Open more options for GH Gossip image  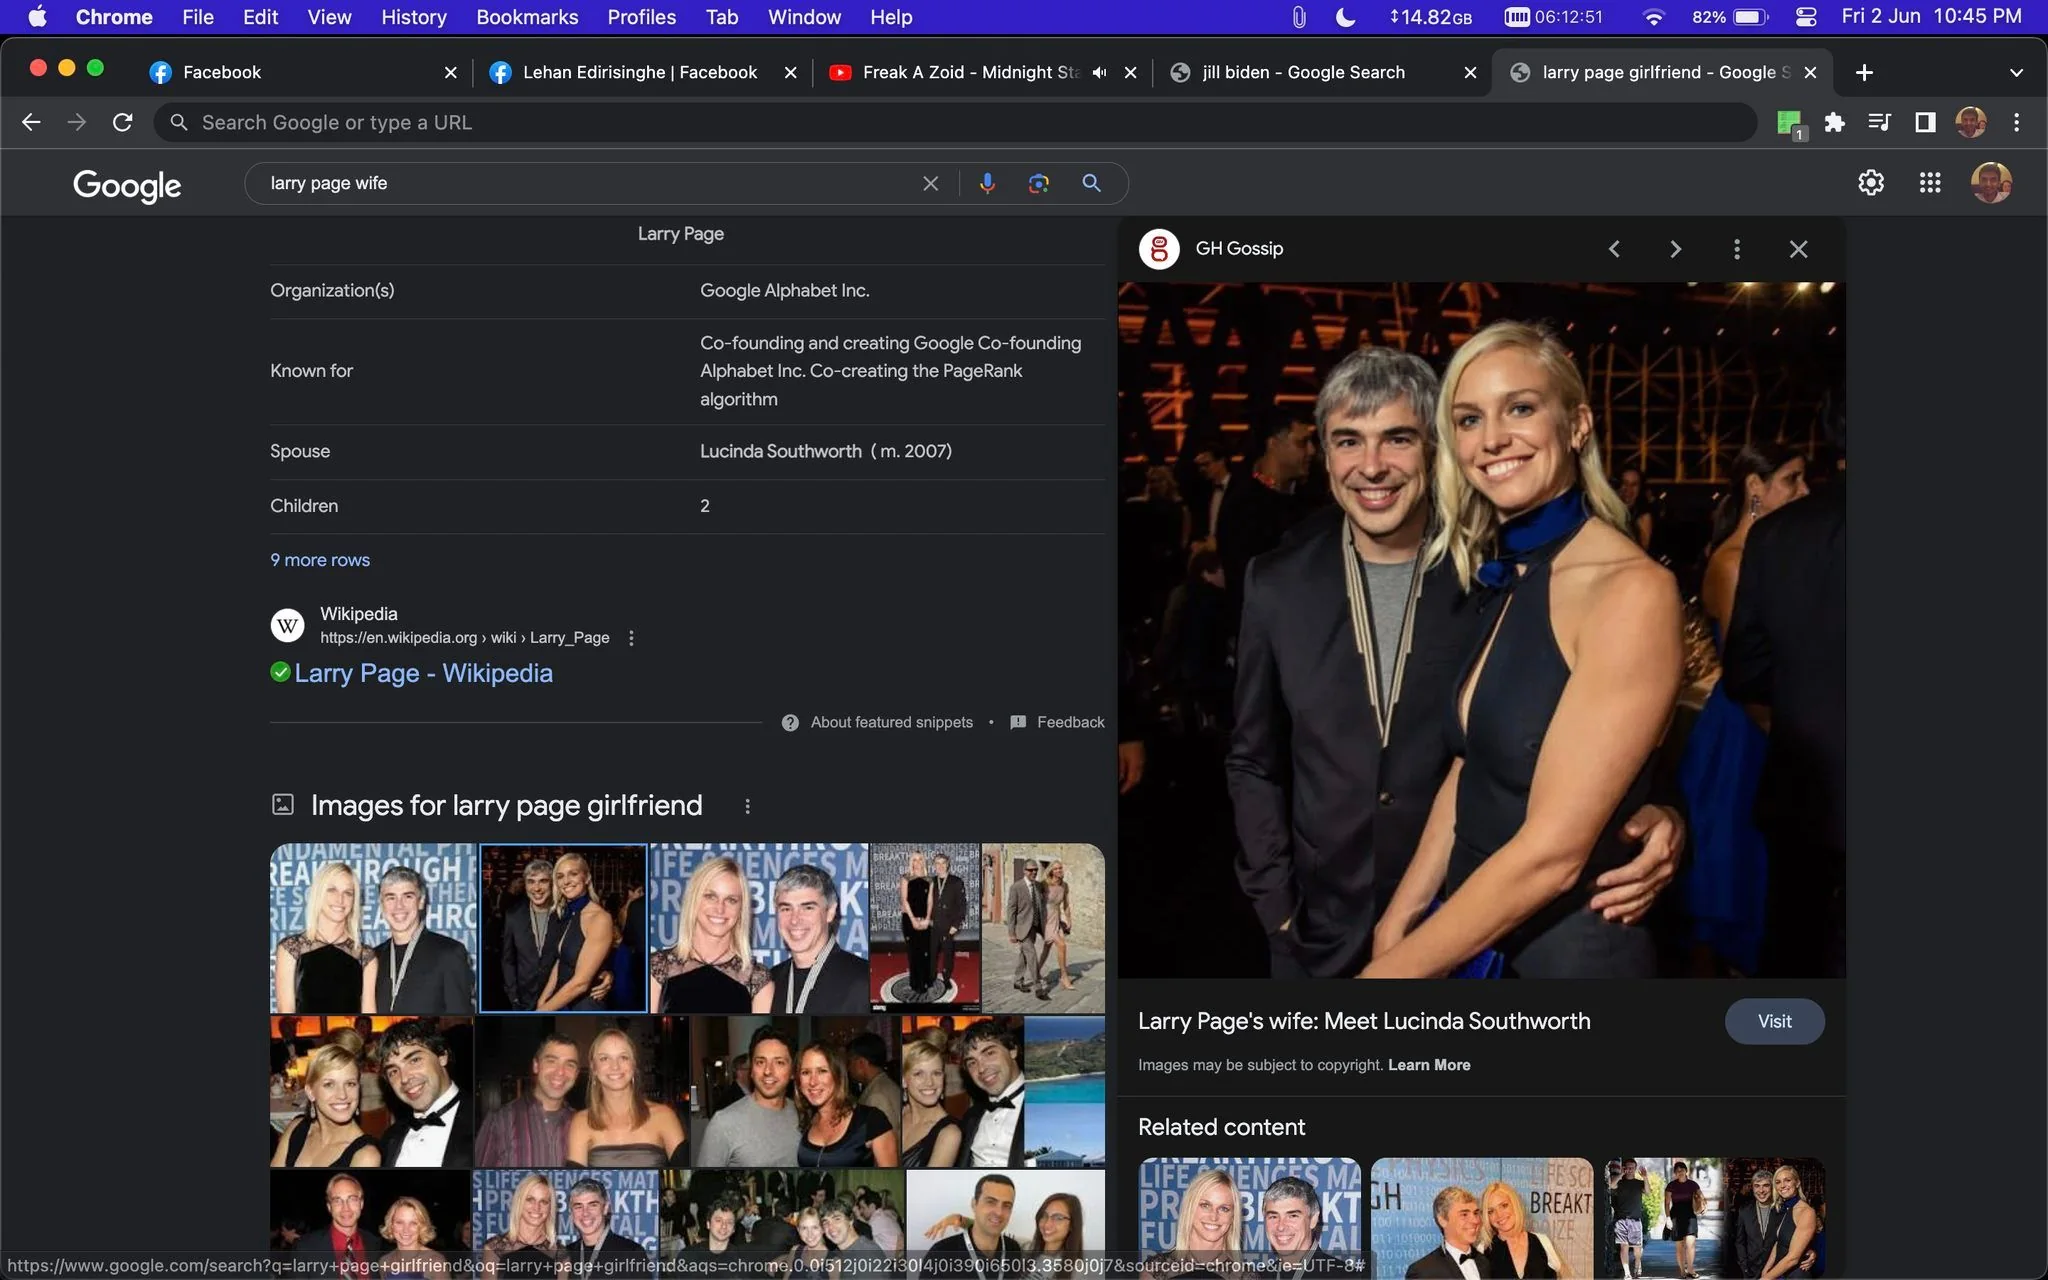click(x=1737, y=249)
